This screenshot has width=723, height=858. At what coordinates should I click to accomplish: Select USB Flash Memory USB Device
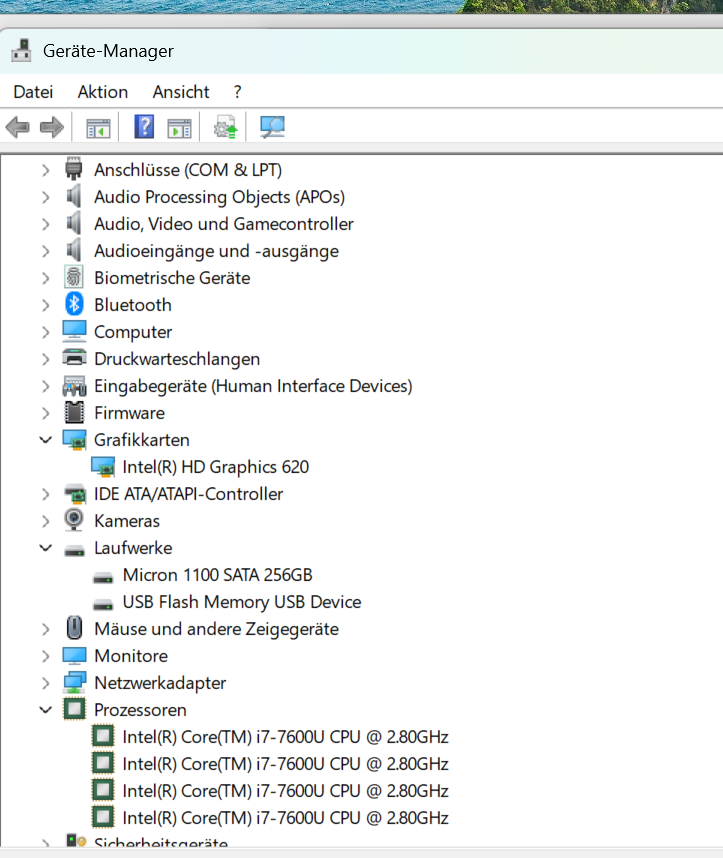242,602
